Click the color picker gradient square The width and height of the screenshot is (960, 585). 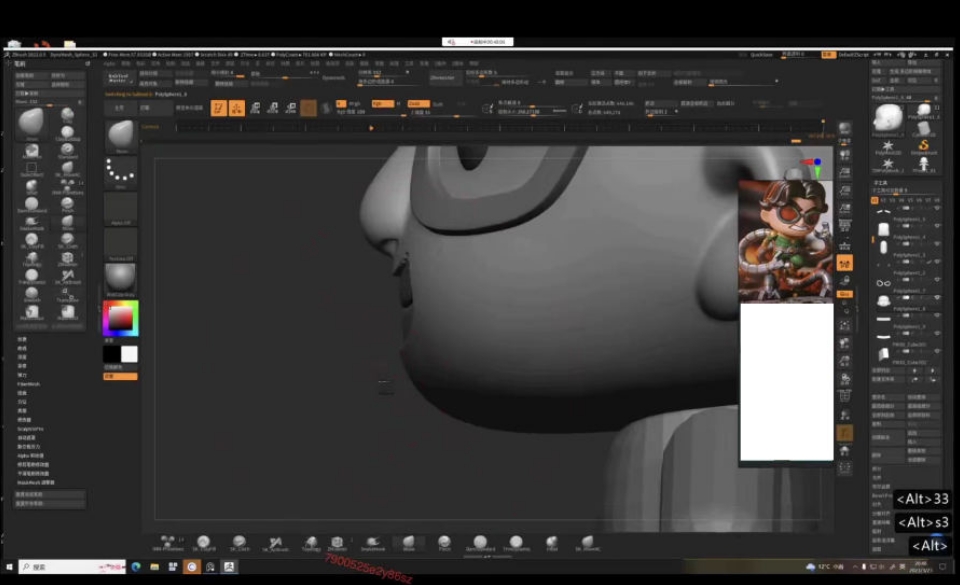click(120, 318)
